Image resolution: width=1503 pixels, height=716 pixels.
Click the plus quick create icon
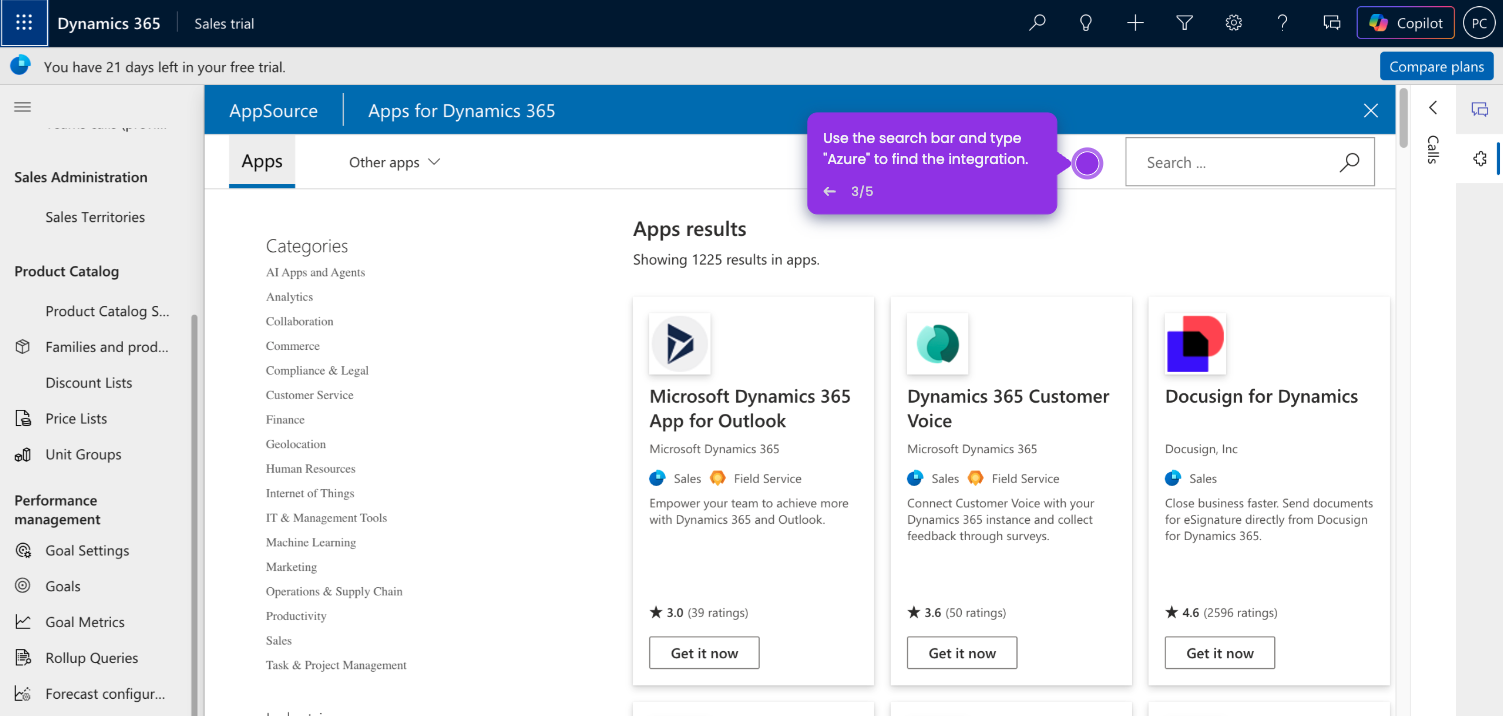pyautogui.click(x=1135, y=23)
